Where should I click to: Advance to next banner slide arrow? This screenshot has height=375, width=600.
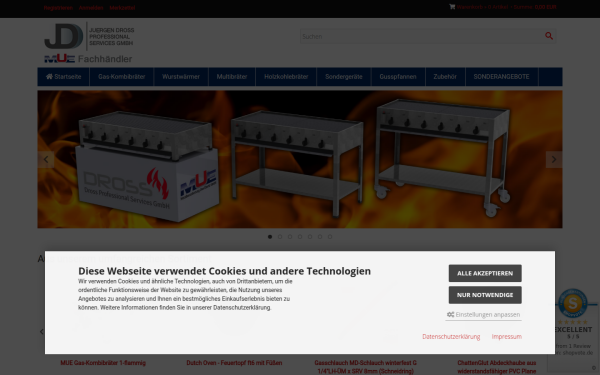(x=554, y=159)
